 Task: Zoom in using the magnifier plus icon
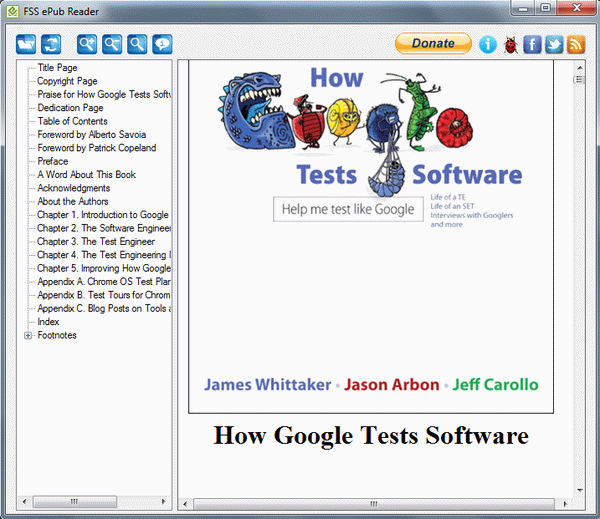(88, 44)
